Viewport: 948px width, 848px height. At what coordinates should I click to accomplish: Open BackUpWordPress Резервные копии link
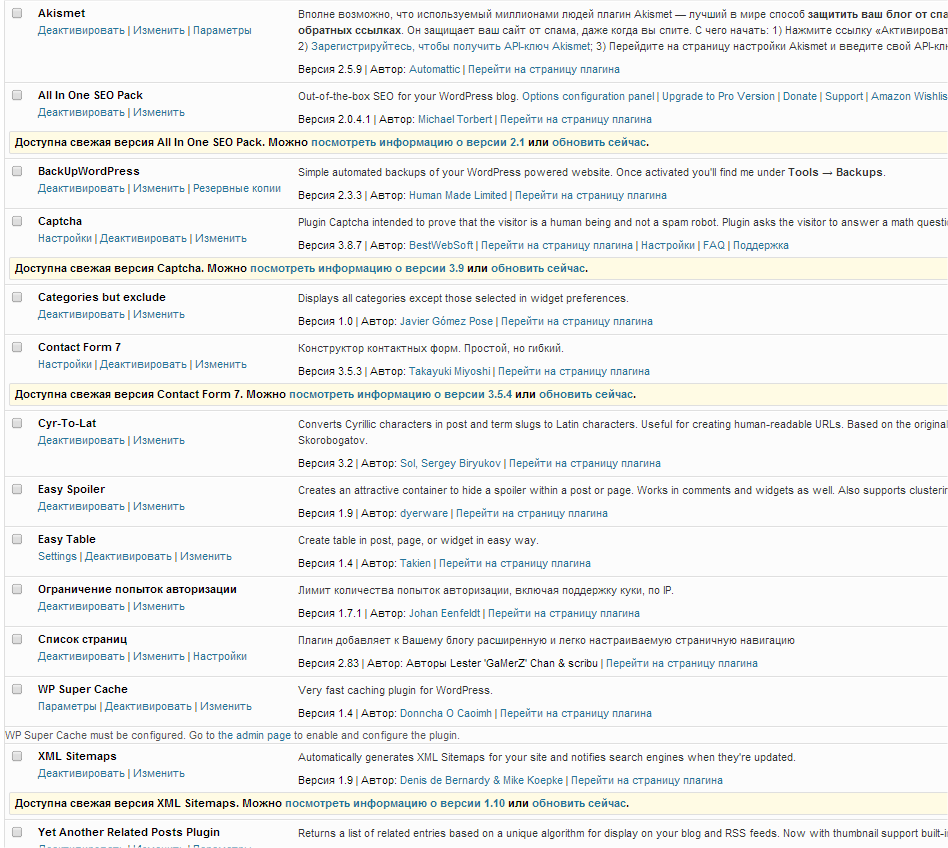[237, 189]
